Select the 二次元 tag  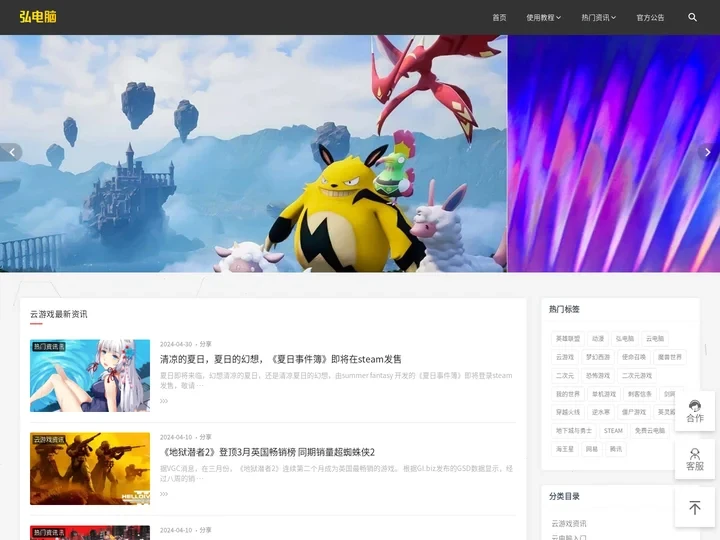coord(565,376)
